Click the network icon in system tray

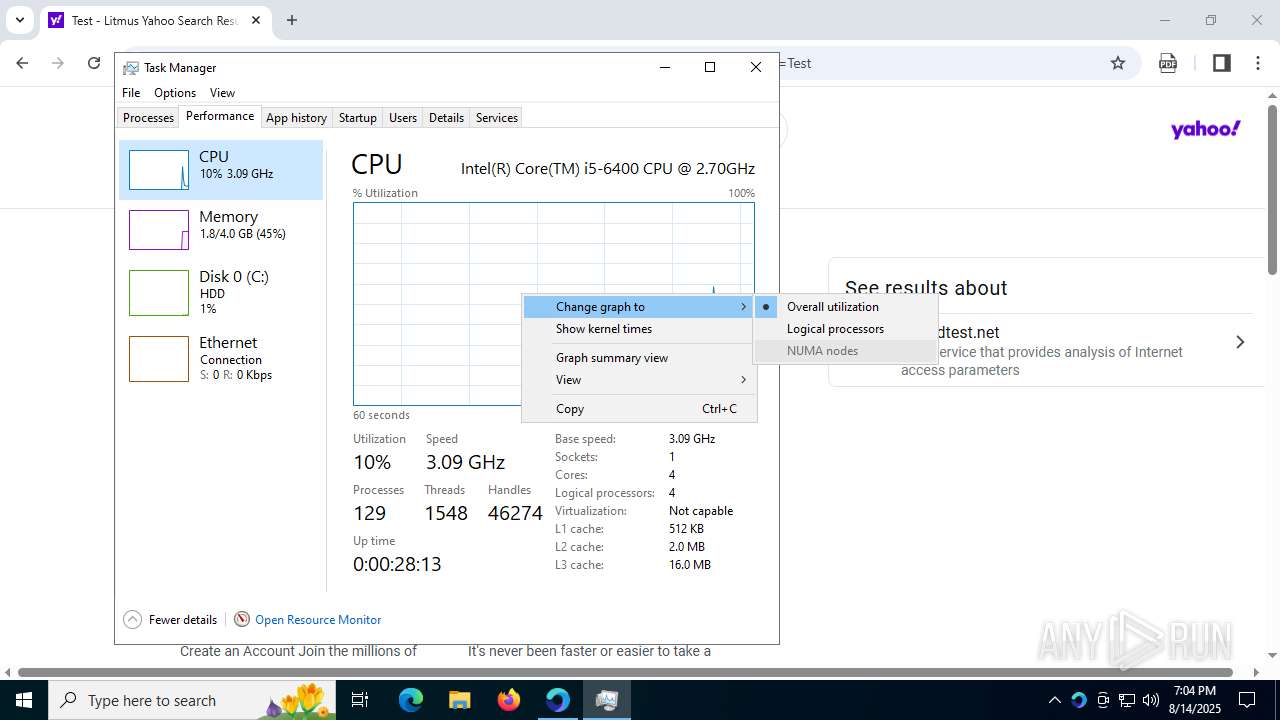click(x=1127, y=700)
